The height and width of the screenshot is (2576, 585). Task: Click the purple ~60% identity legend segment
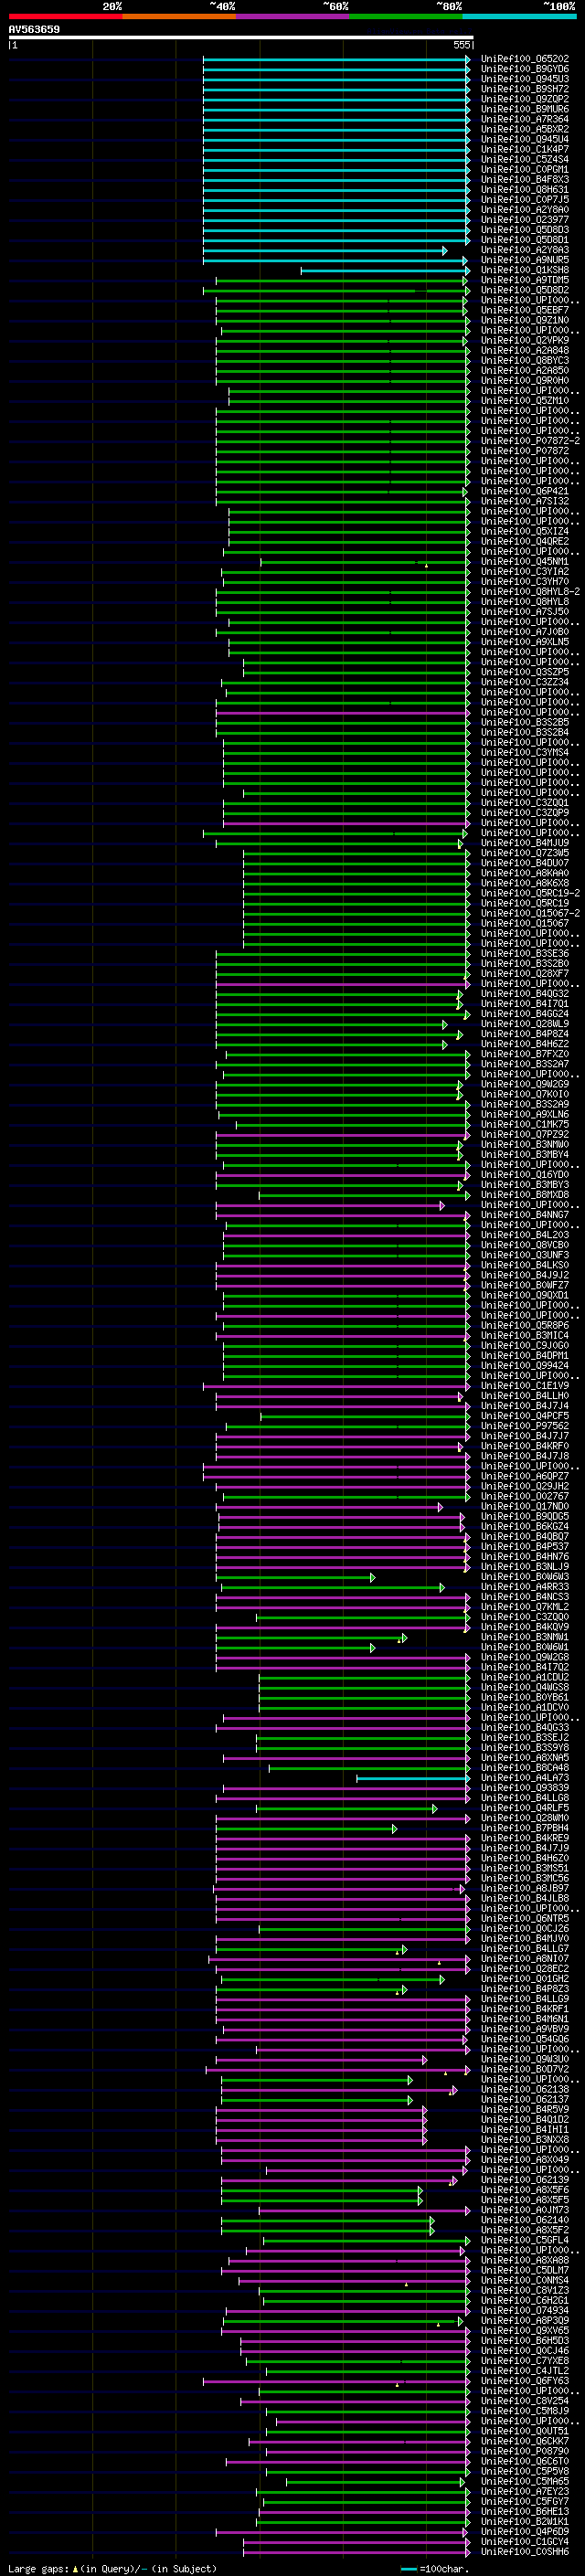(293, 17)
